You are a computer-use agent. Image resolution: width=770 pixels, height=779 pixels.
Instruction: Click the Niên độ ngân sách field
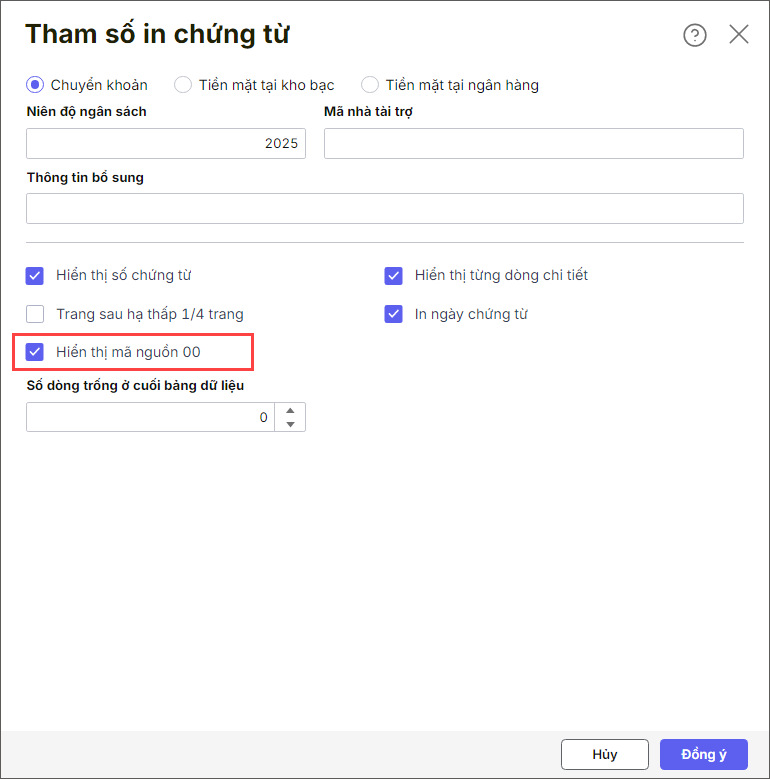pos(166,143)
